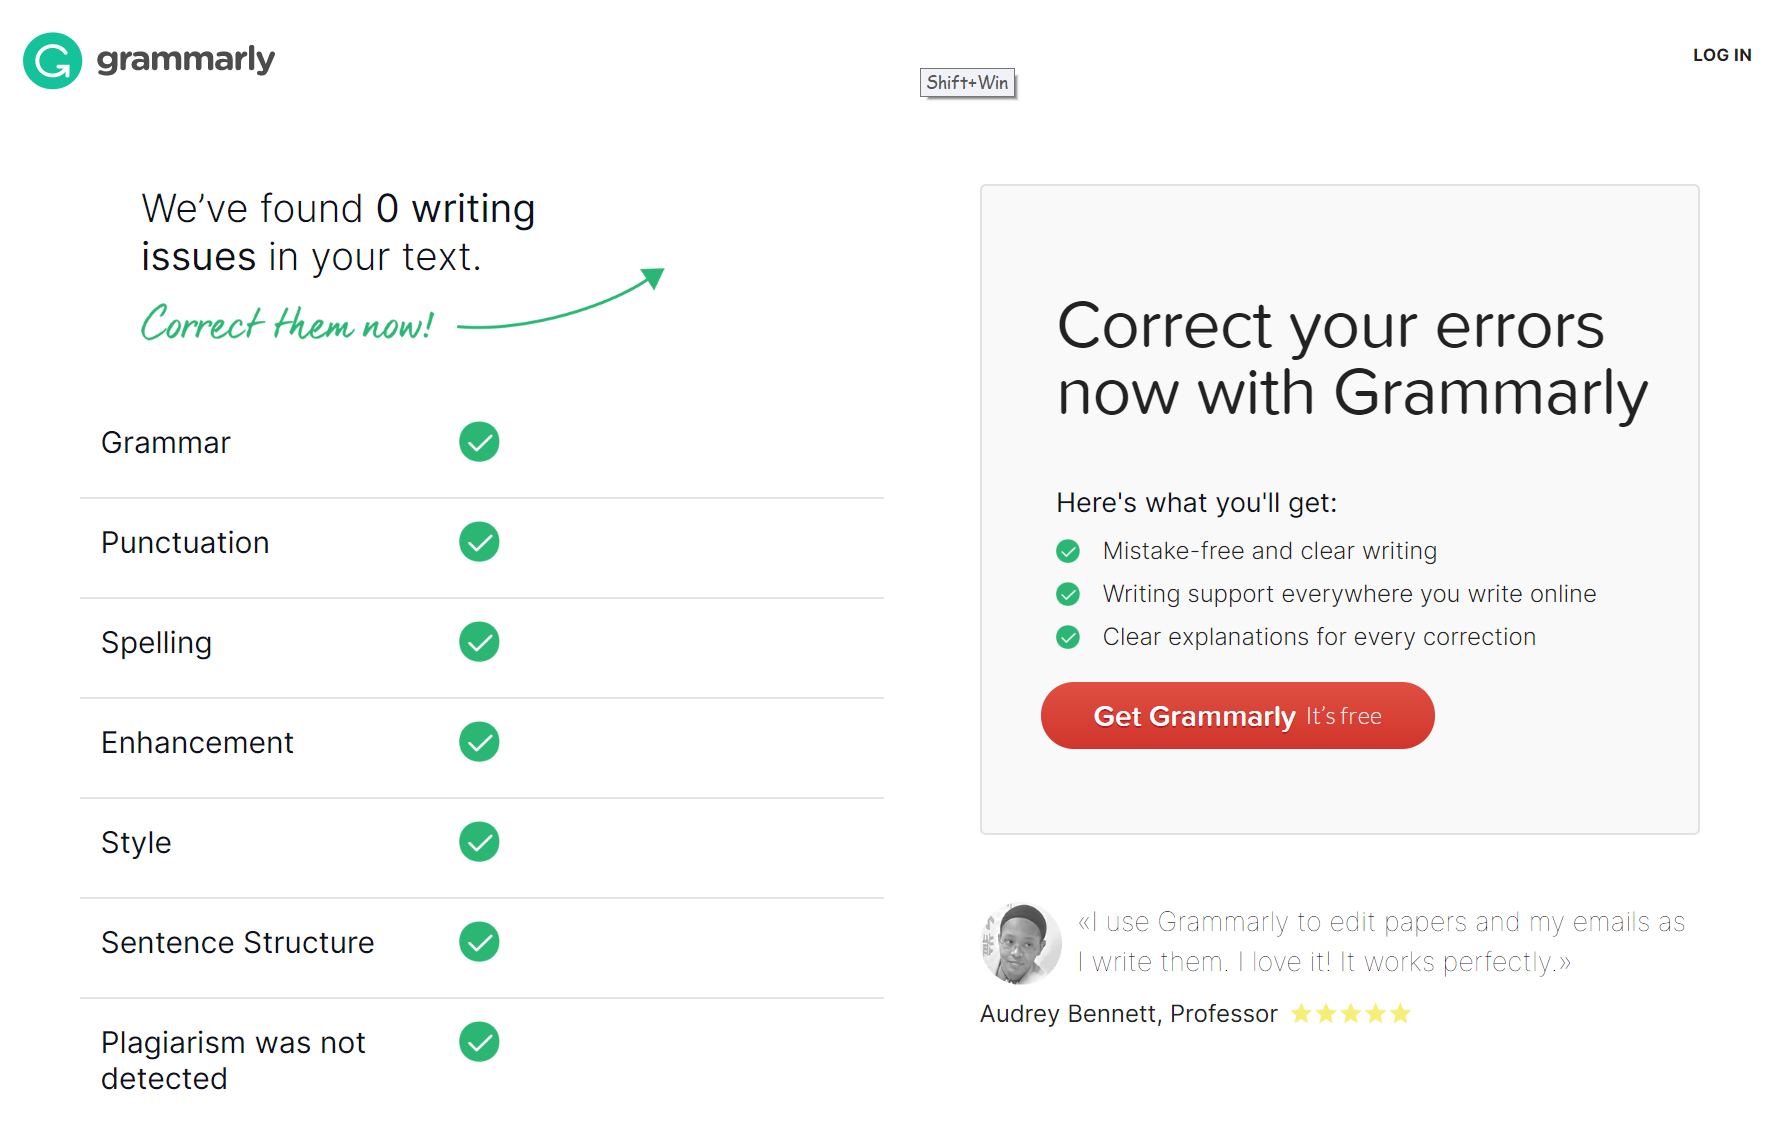
Task: Click the Enhancement green check icon
Action: coord(479,742)
